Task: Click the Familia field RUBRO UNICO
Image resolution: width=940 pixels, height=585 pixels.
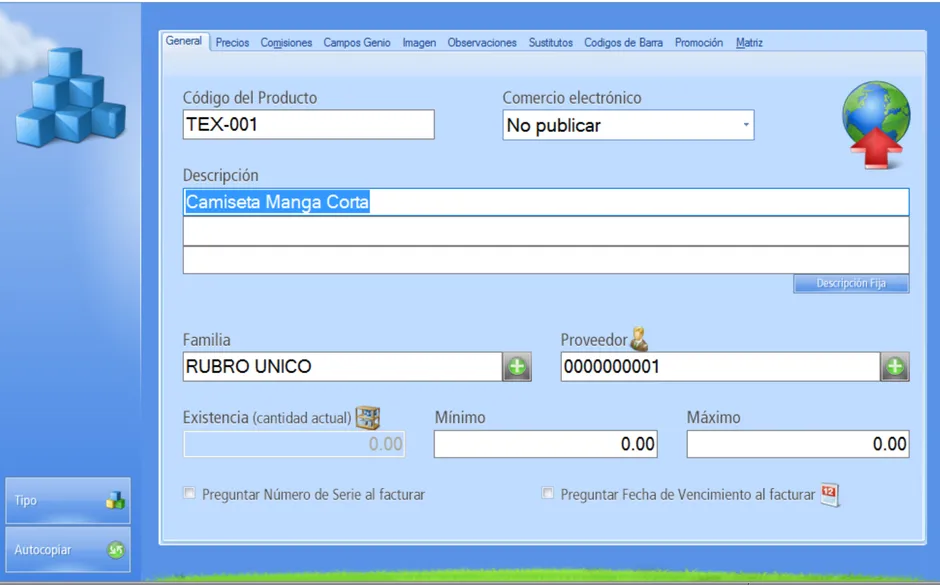Action: tap(342, 366)
